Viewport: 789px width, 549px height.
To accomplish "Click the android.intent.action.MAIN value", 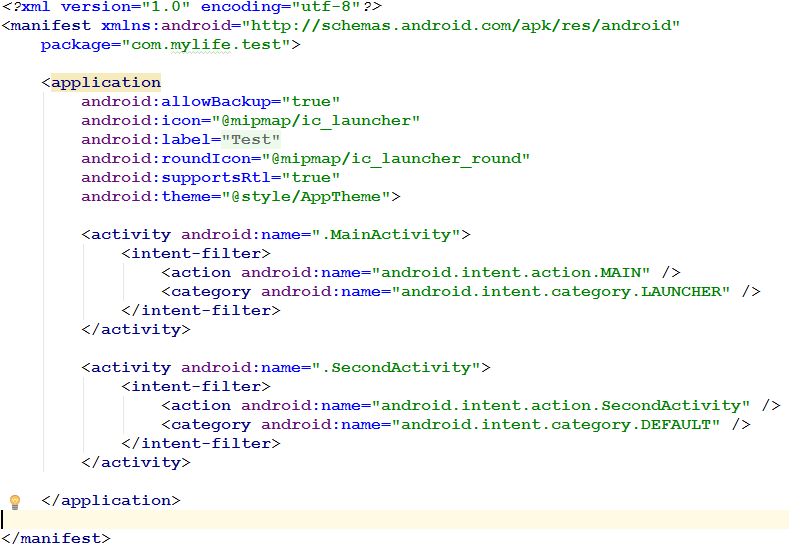I will pos(511,273).
